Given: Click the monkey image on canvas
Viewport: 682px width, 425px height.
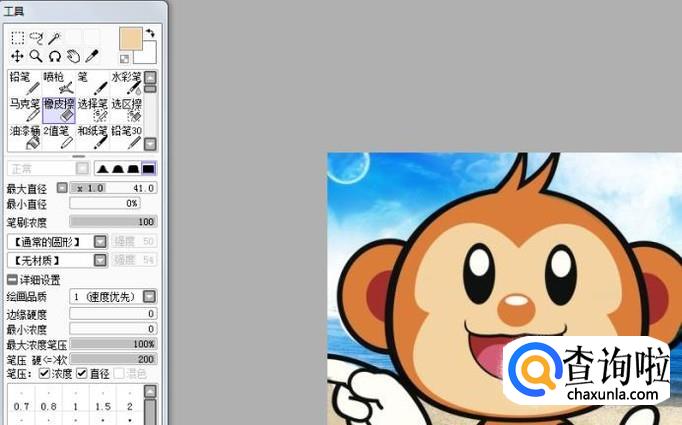Looking at the screenshot, I should click(505, 289).
